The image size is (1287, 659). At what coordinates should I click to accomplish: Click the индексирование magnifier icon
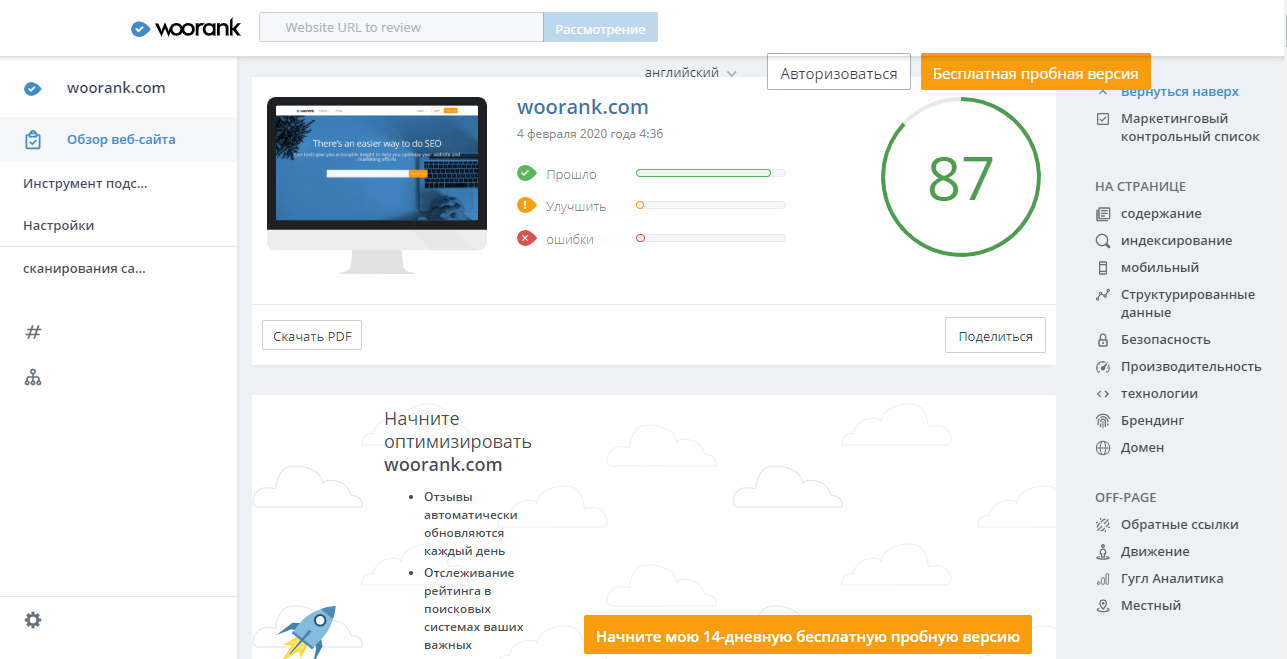[x=1103, y=241]
